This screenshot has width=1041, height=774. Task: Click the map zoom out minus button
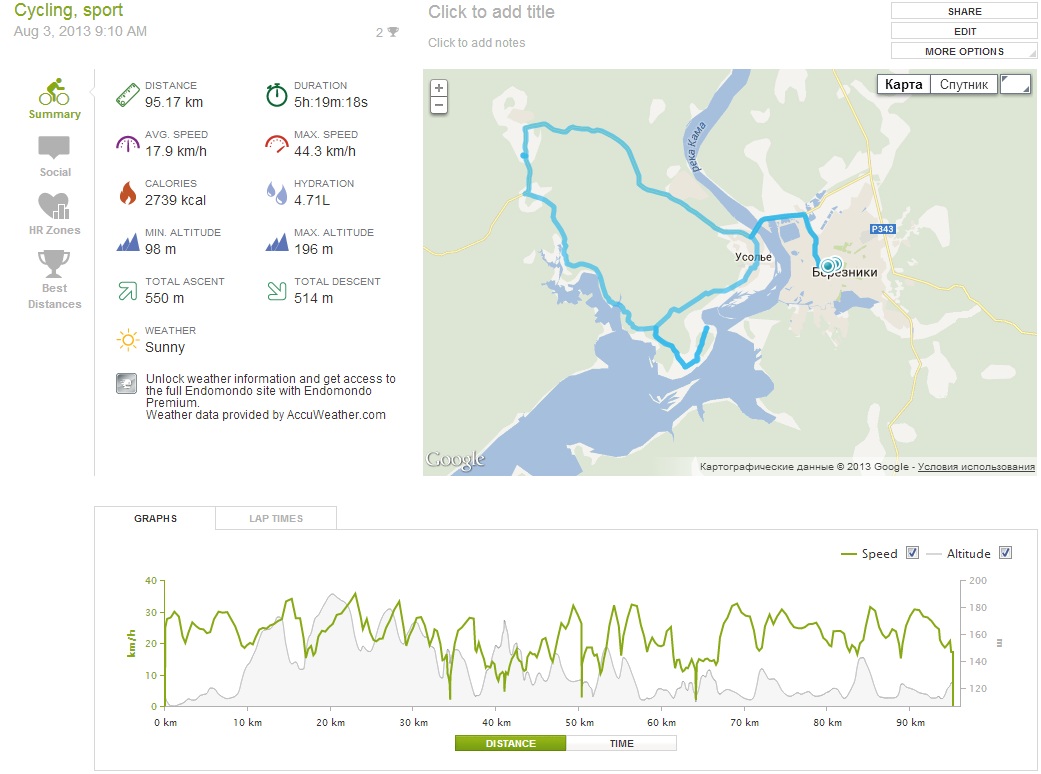pyautogui.click(x=439, y=104)
